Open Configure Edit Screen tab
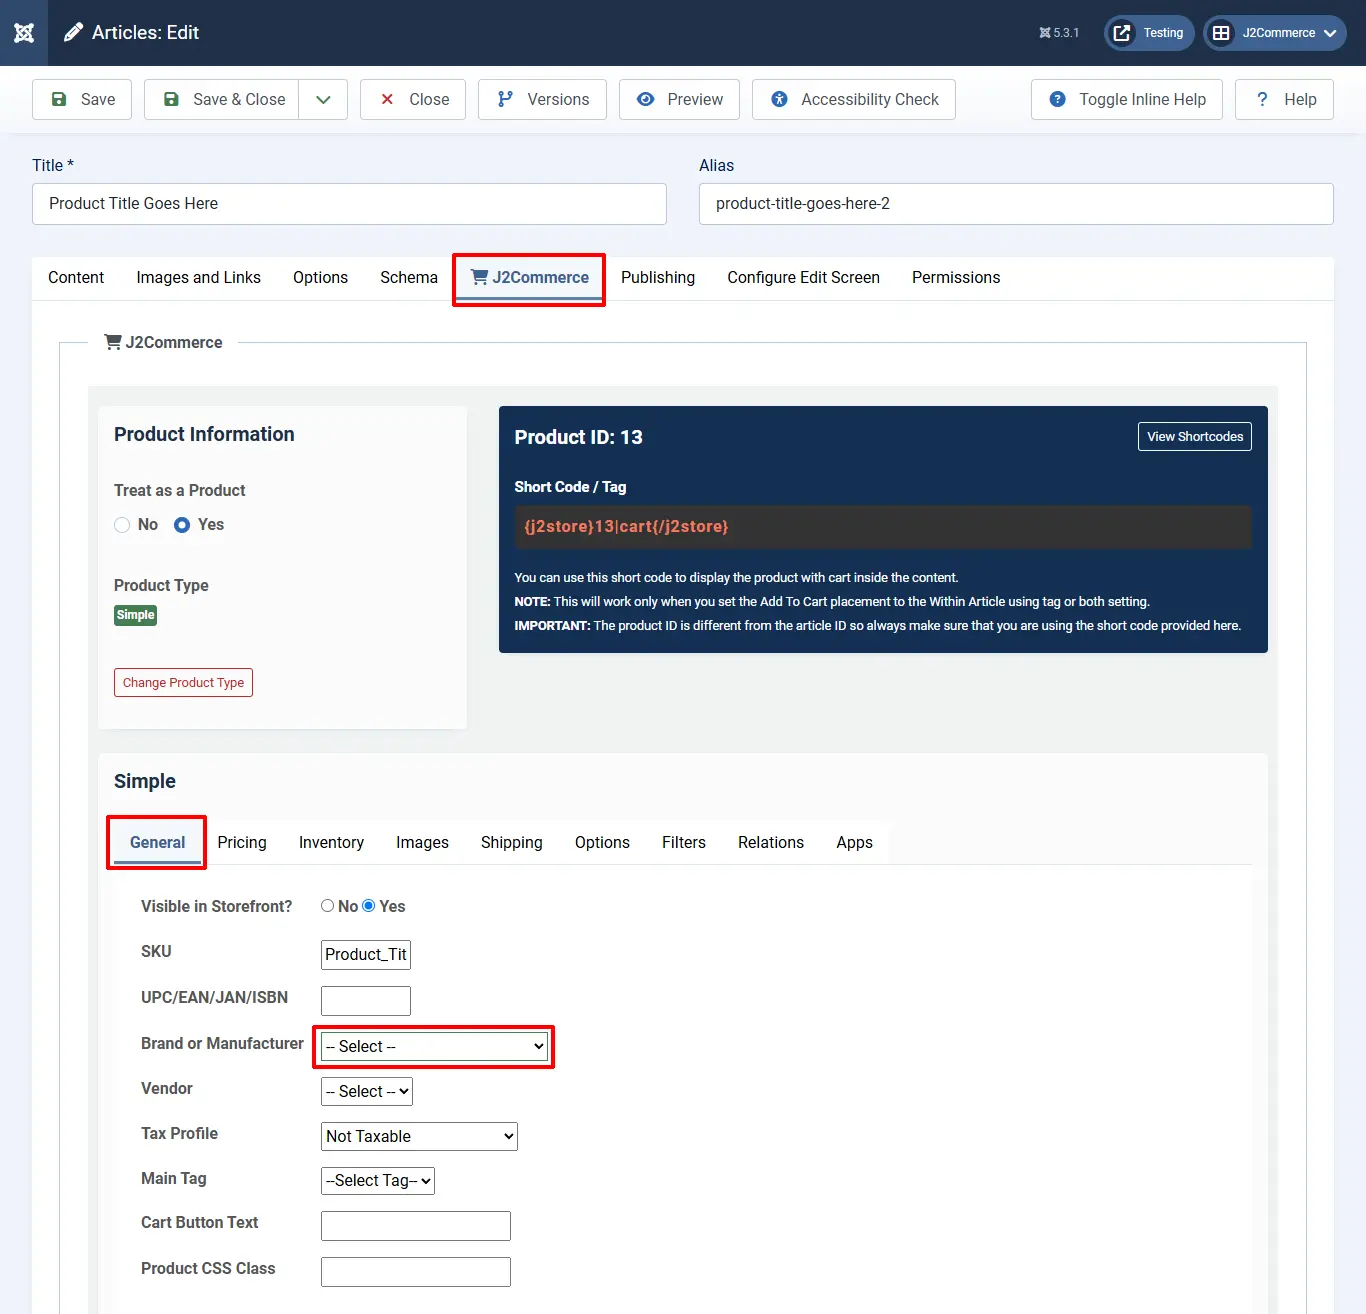 803,278
